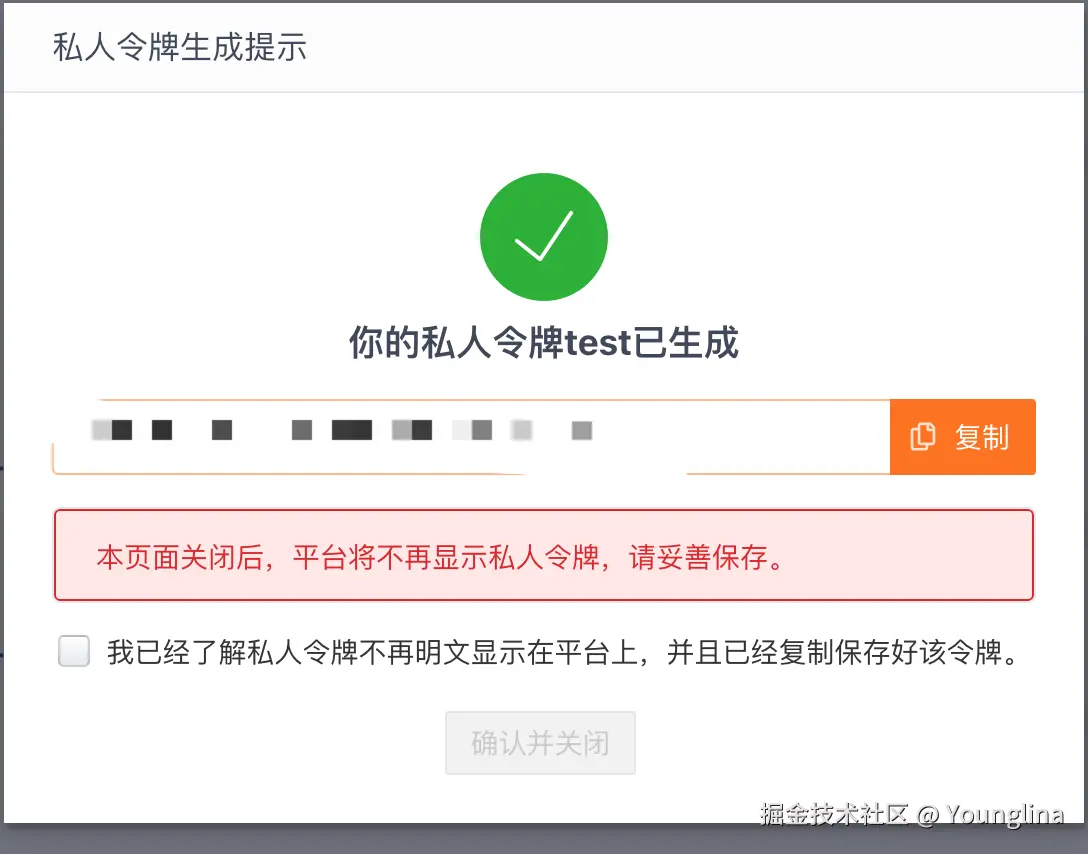Click the white tick mark inside the green circle
Screen dimensions: 1088x854
click(544, 236)
